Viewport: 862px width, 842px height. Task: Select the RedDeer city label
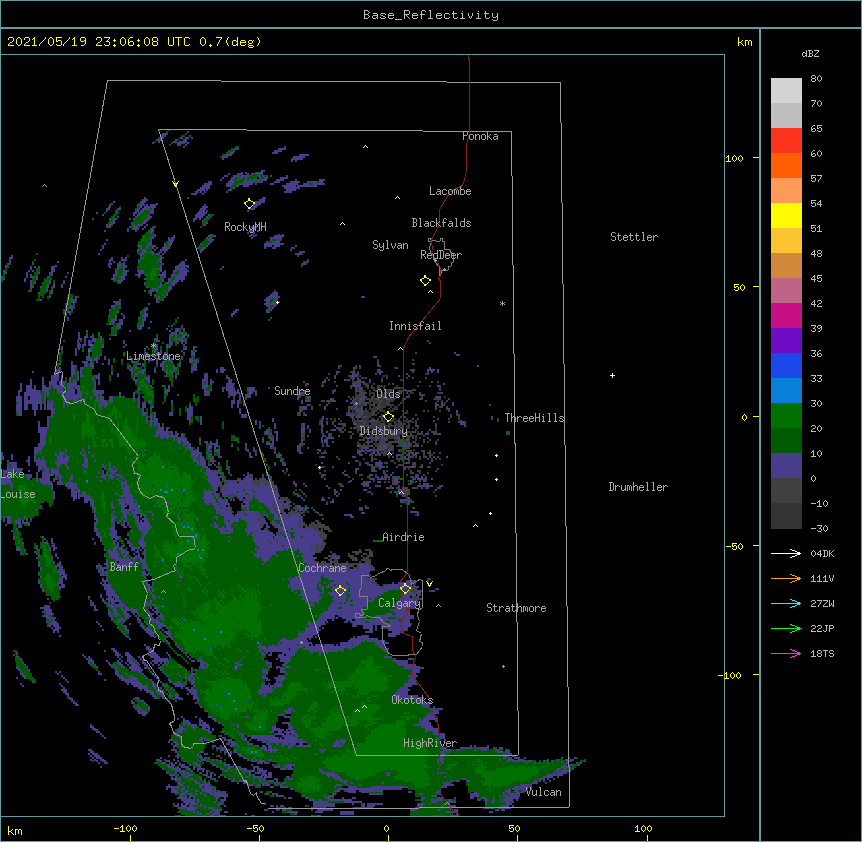tap(441, 255)
